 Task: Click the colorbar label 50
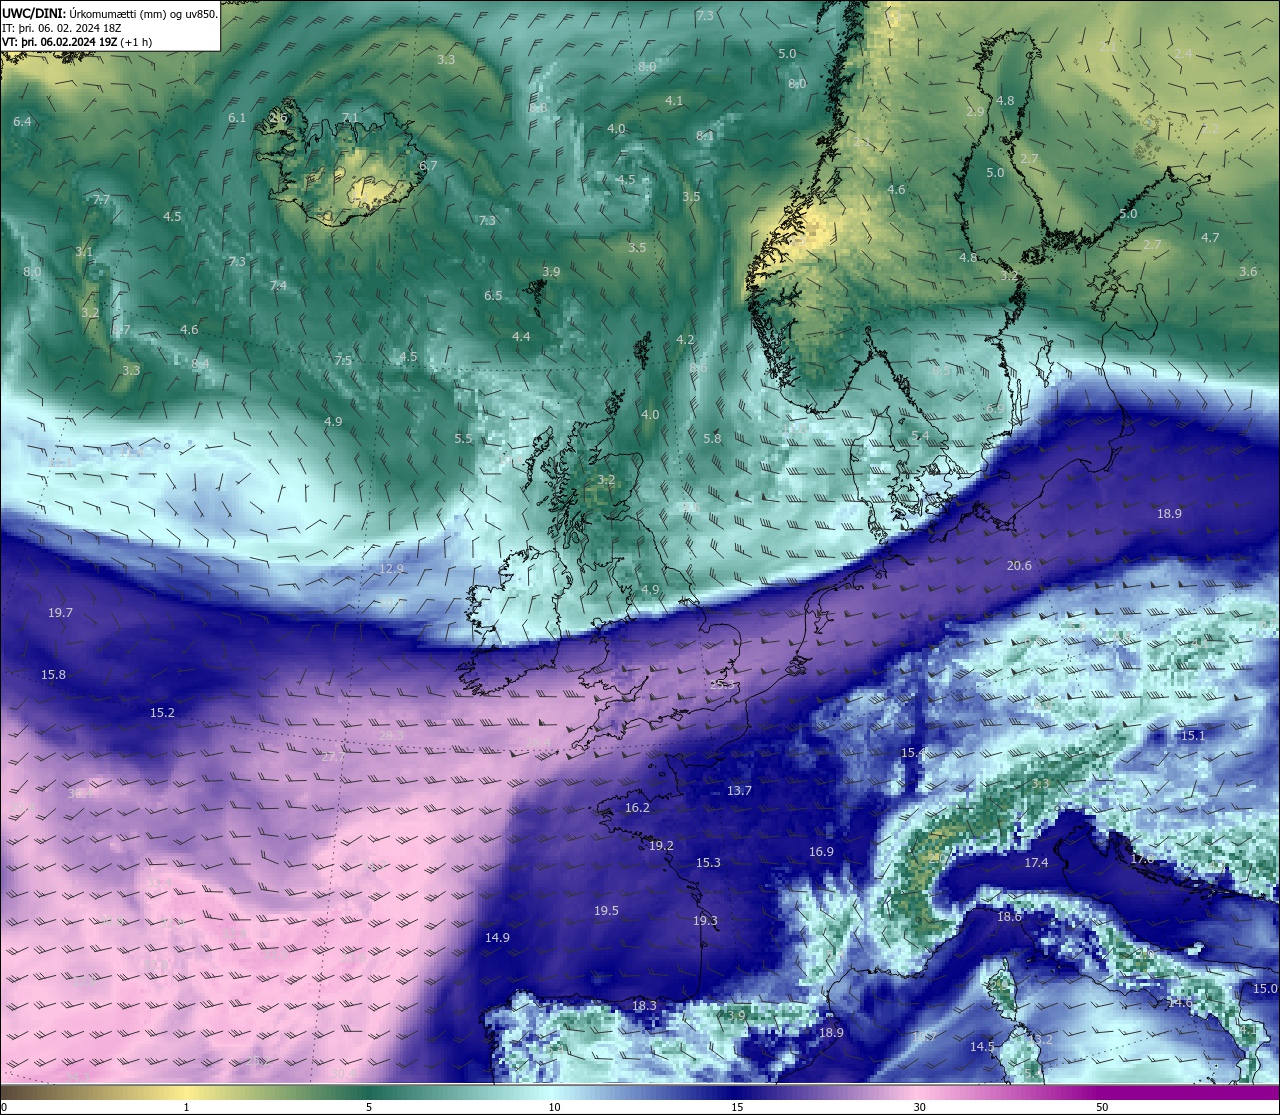click(x=1102, y=1107)
